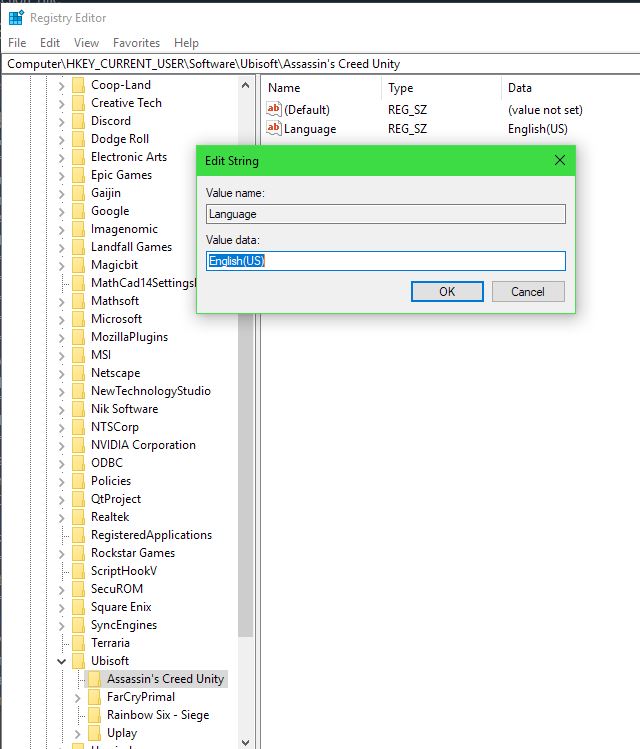The width and height of the screenshot is (640, 749).
Task: Select the Dodge Roll folder icon
Action: (x=78, y=139)
